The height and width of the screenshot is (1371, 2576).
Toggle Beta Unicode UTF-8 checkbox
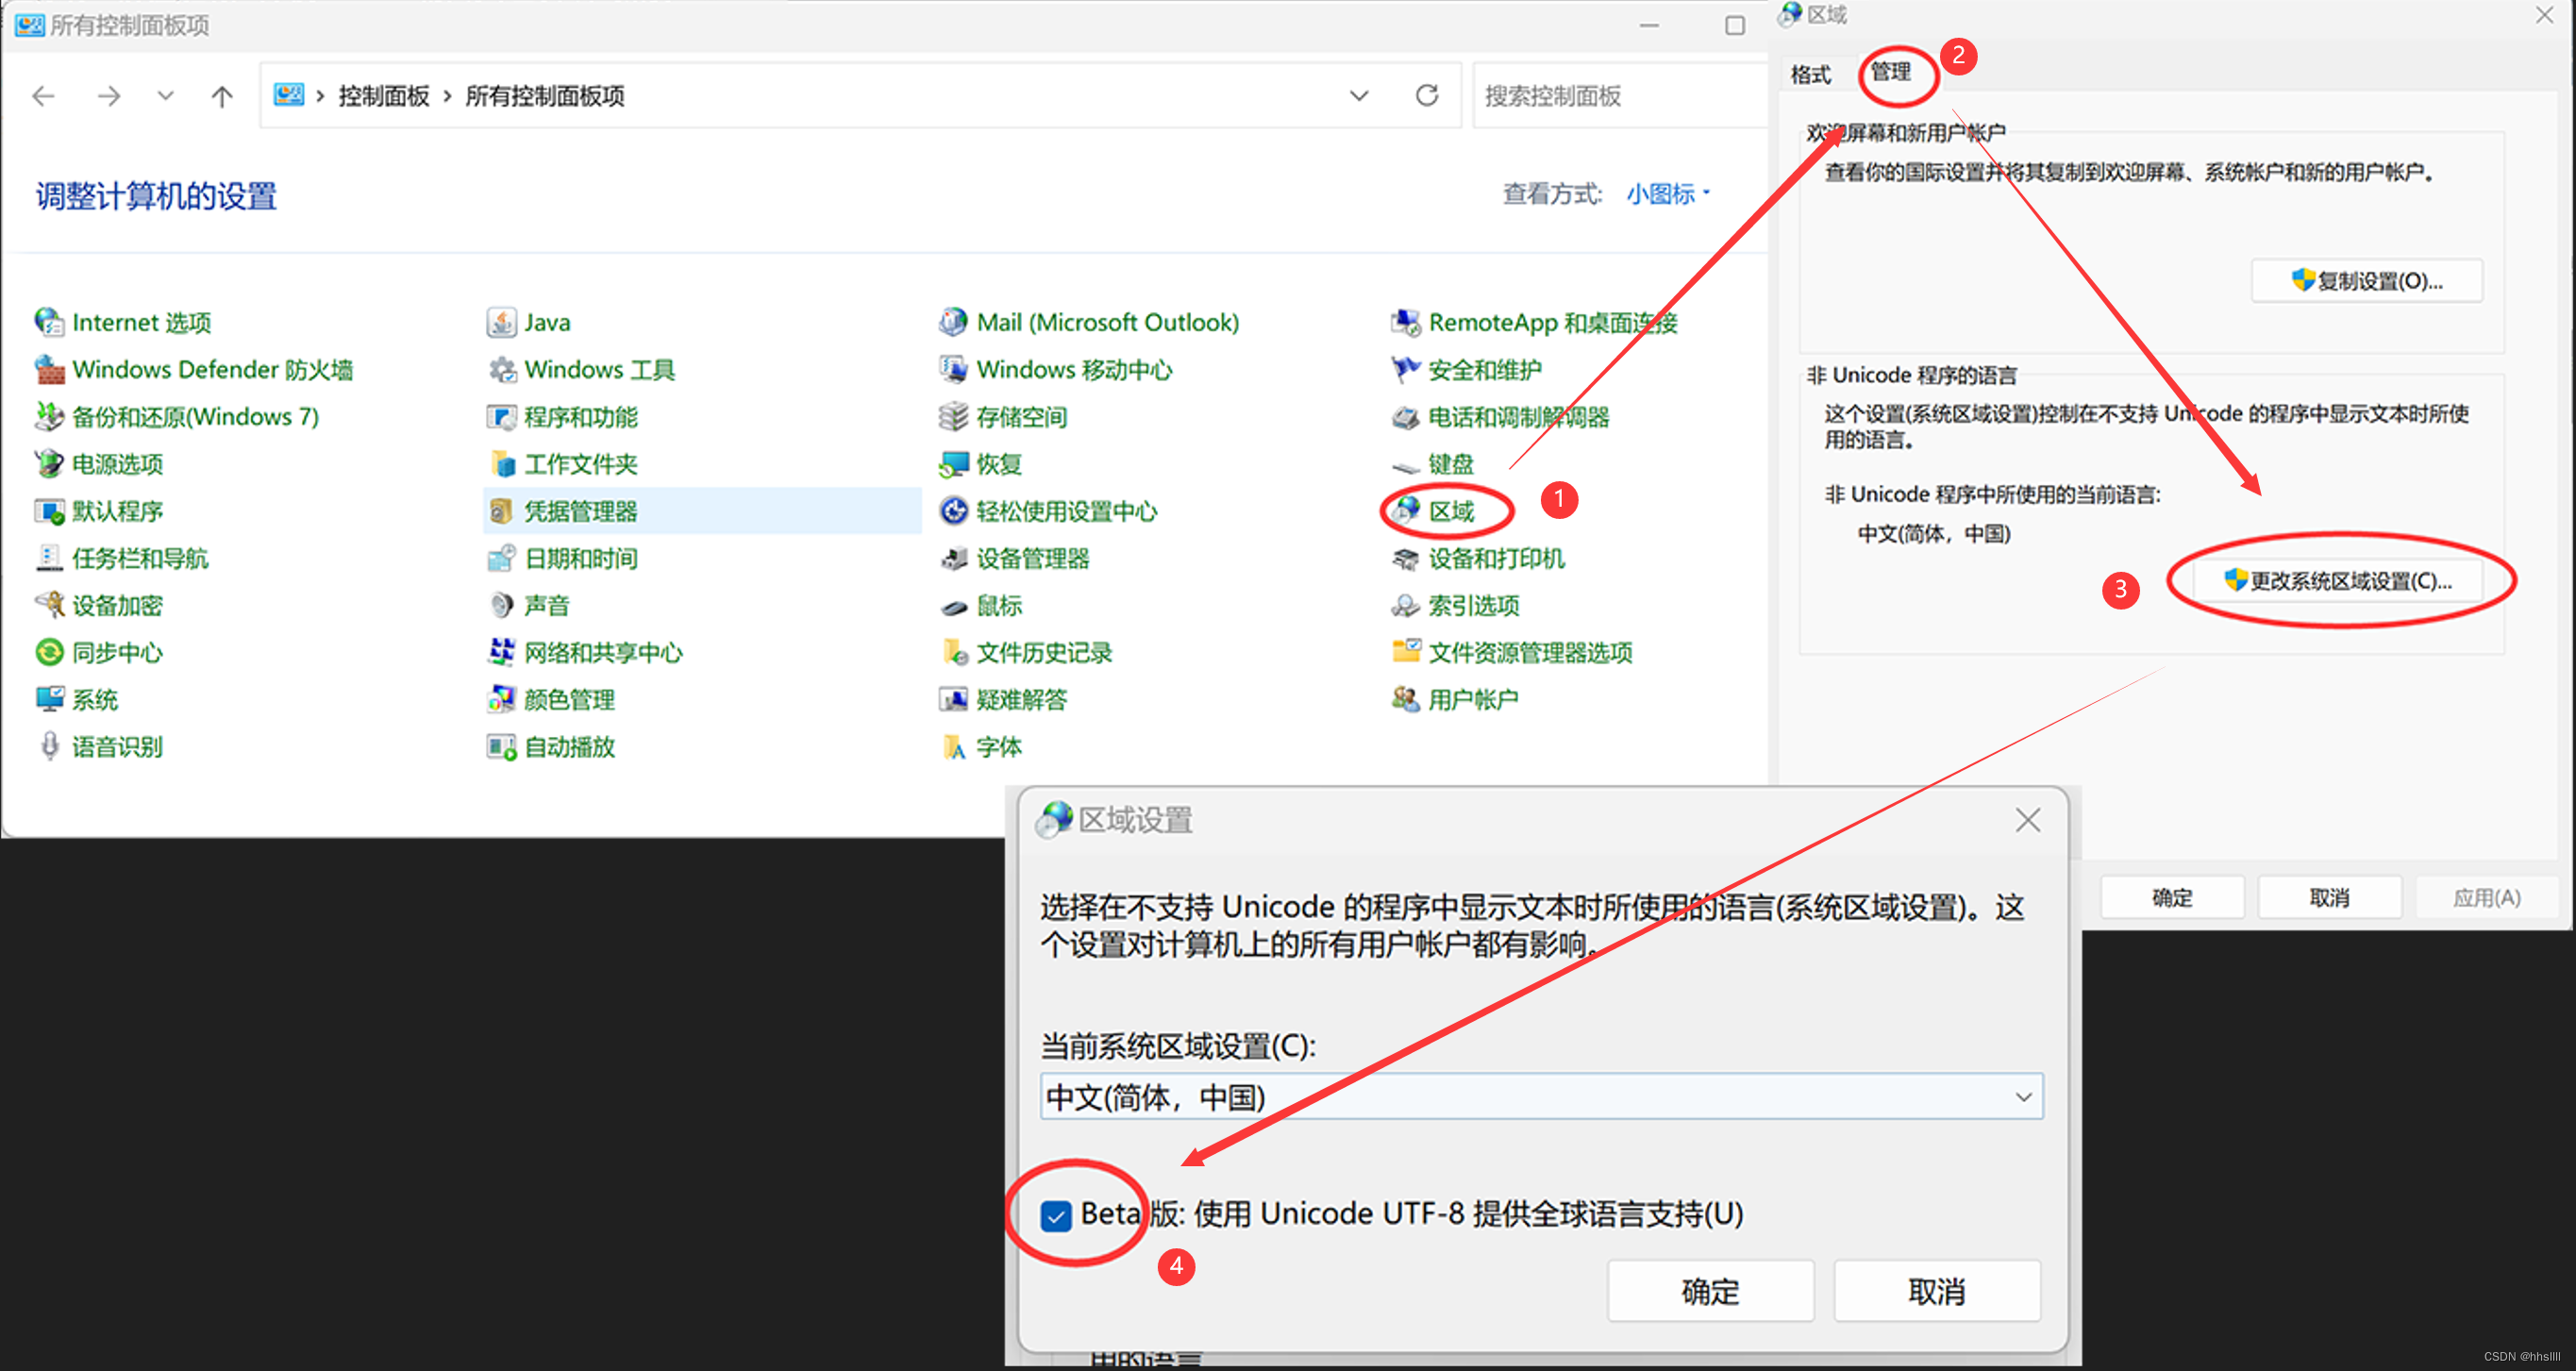pyautogui.click(x=1056, y=1215)
